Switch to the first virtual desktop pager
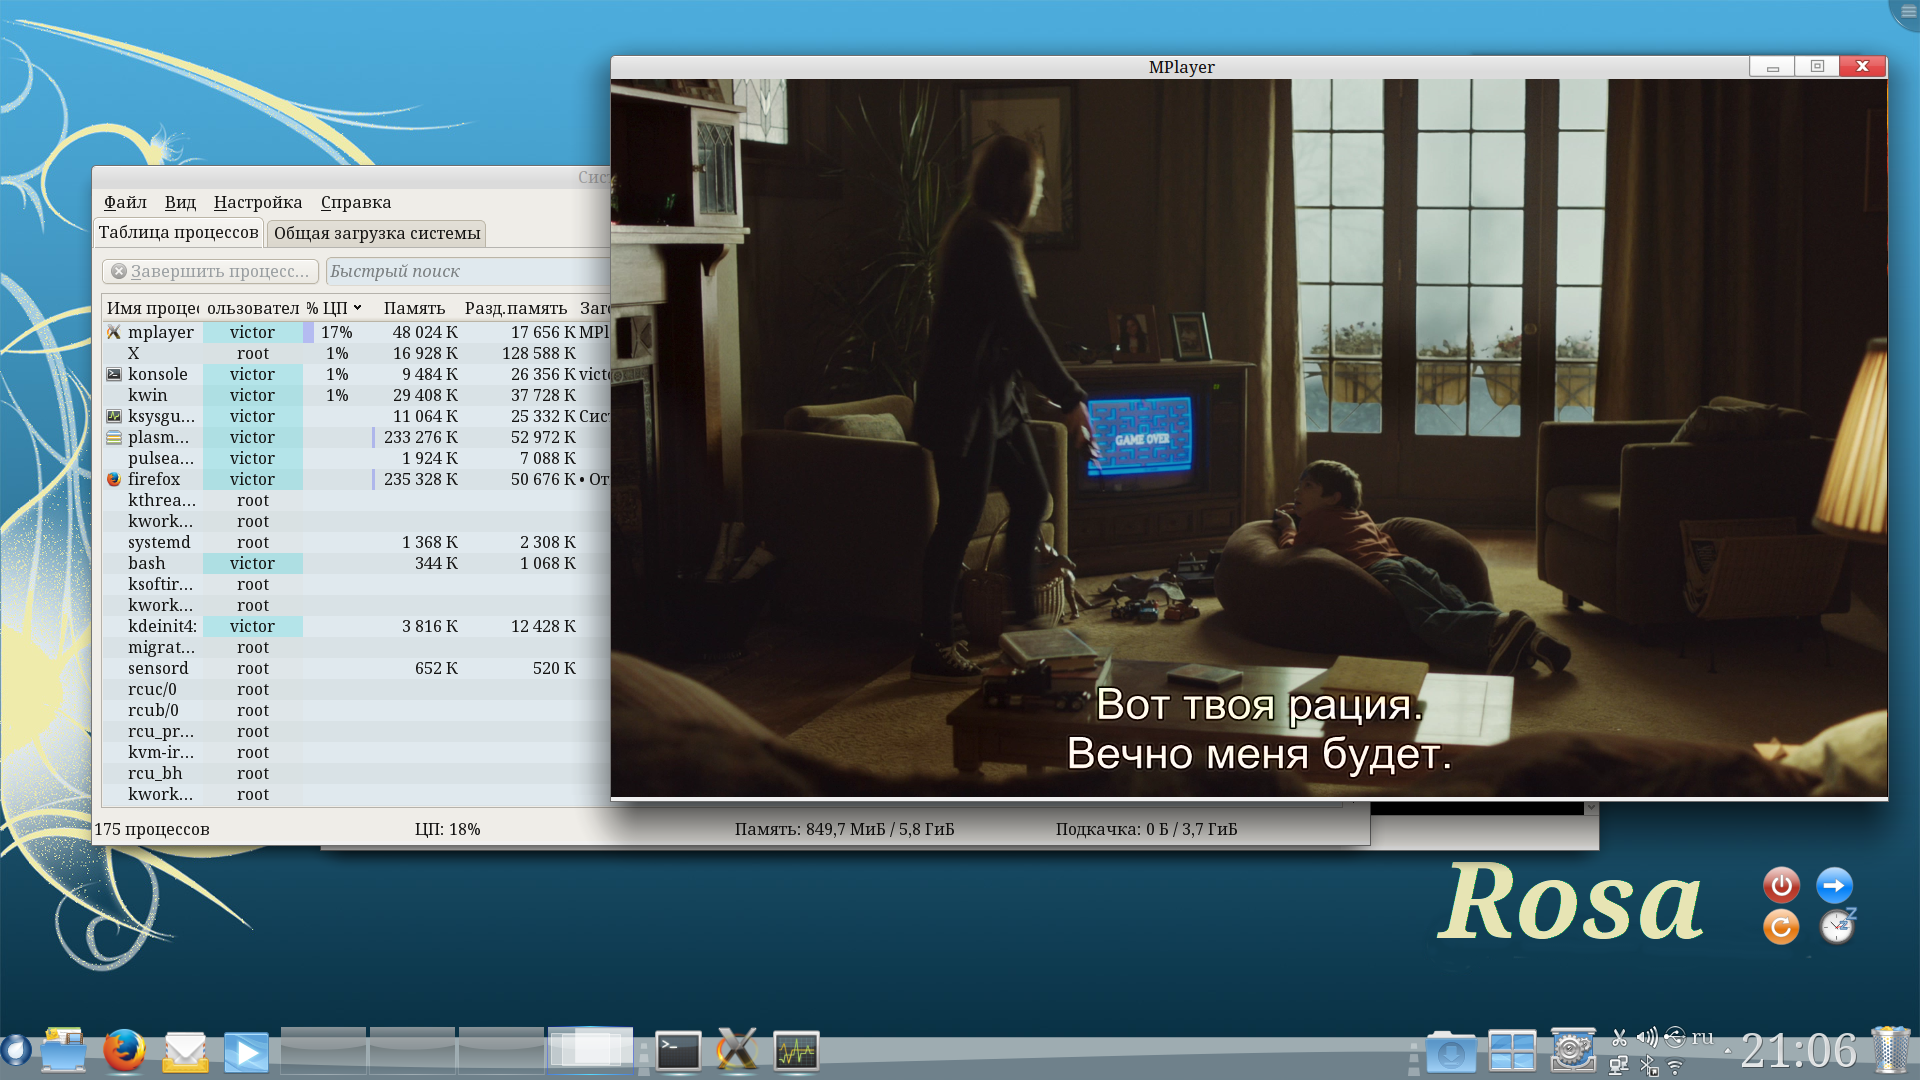The width and height of the screenshot is (1920, 1080). click(x=323, y=1051)
